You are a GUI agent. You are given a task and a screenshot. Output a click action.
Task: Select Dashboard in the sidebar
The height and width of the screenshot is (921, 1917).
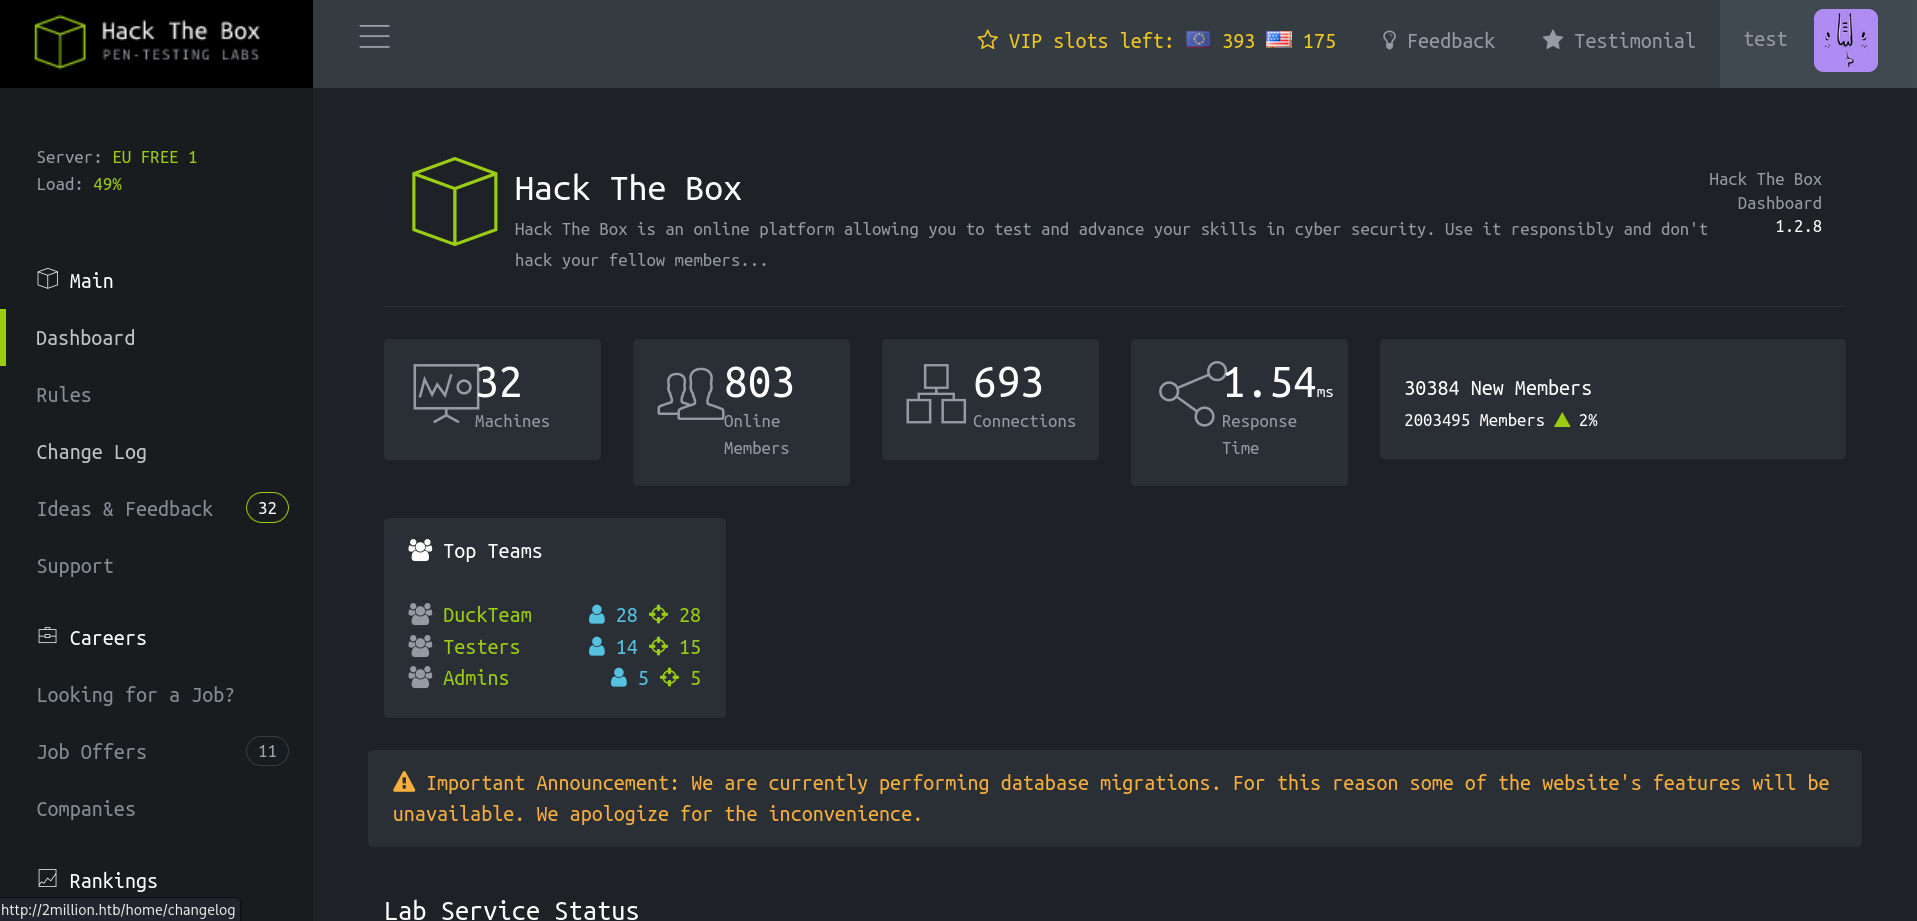click(x=86, y=338)
